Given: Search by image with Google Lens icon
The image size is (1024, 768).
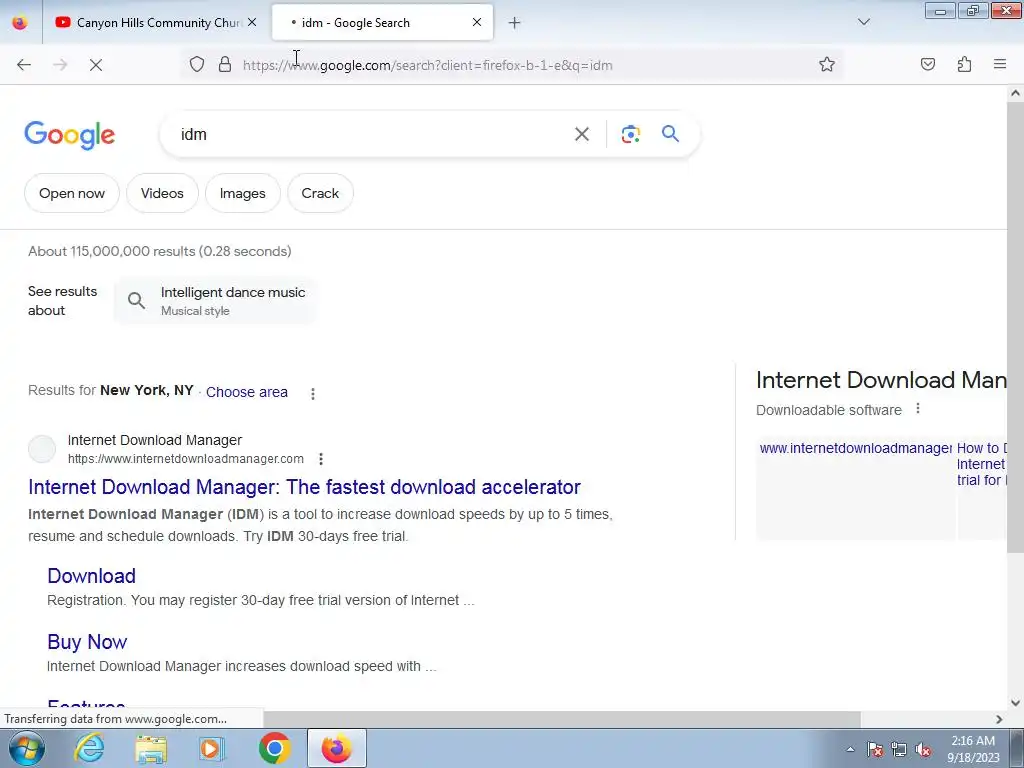Looking at the screenshot, I should tap(630, 134).
